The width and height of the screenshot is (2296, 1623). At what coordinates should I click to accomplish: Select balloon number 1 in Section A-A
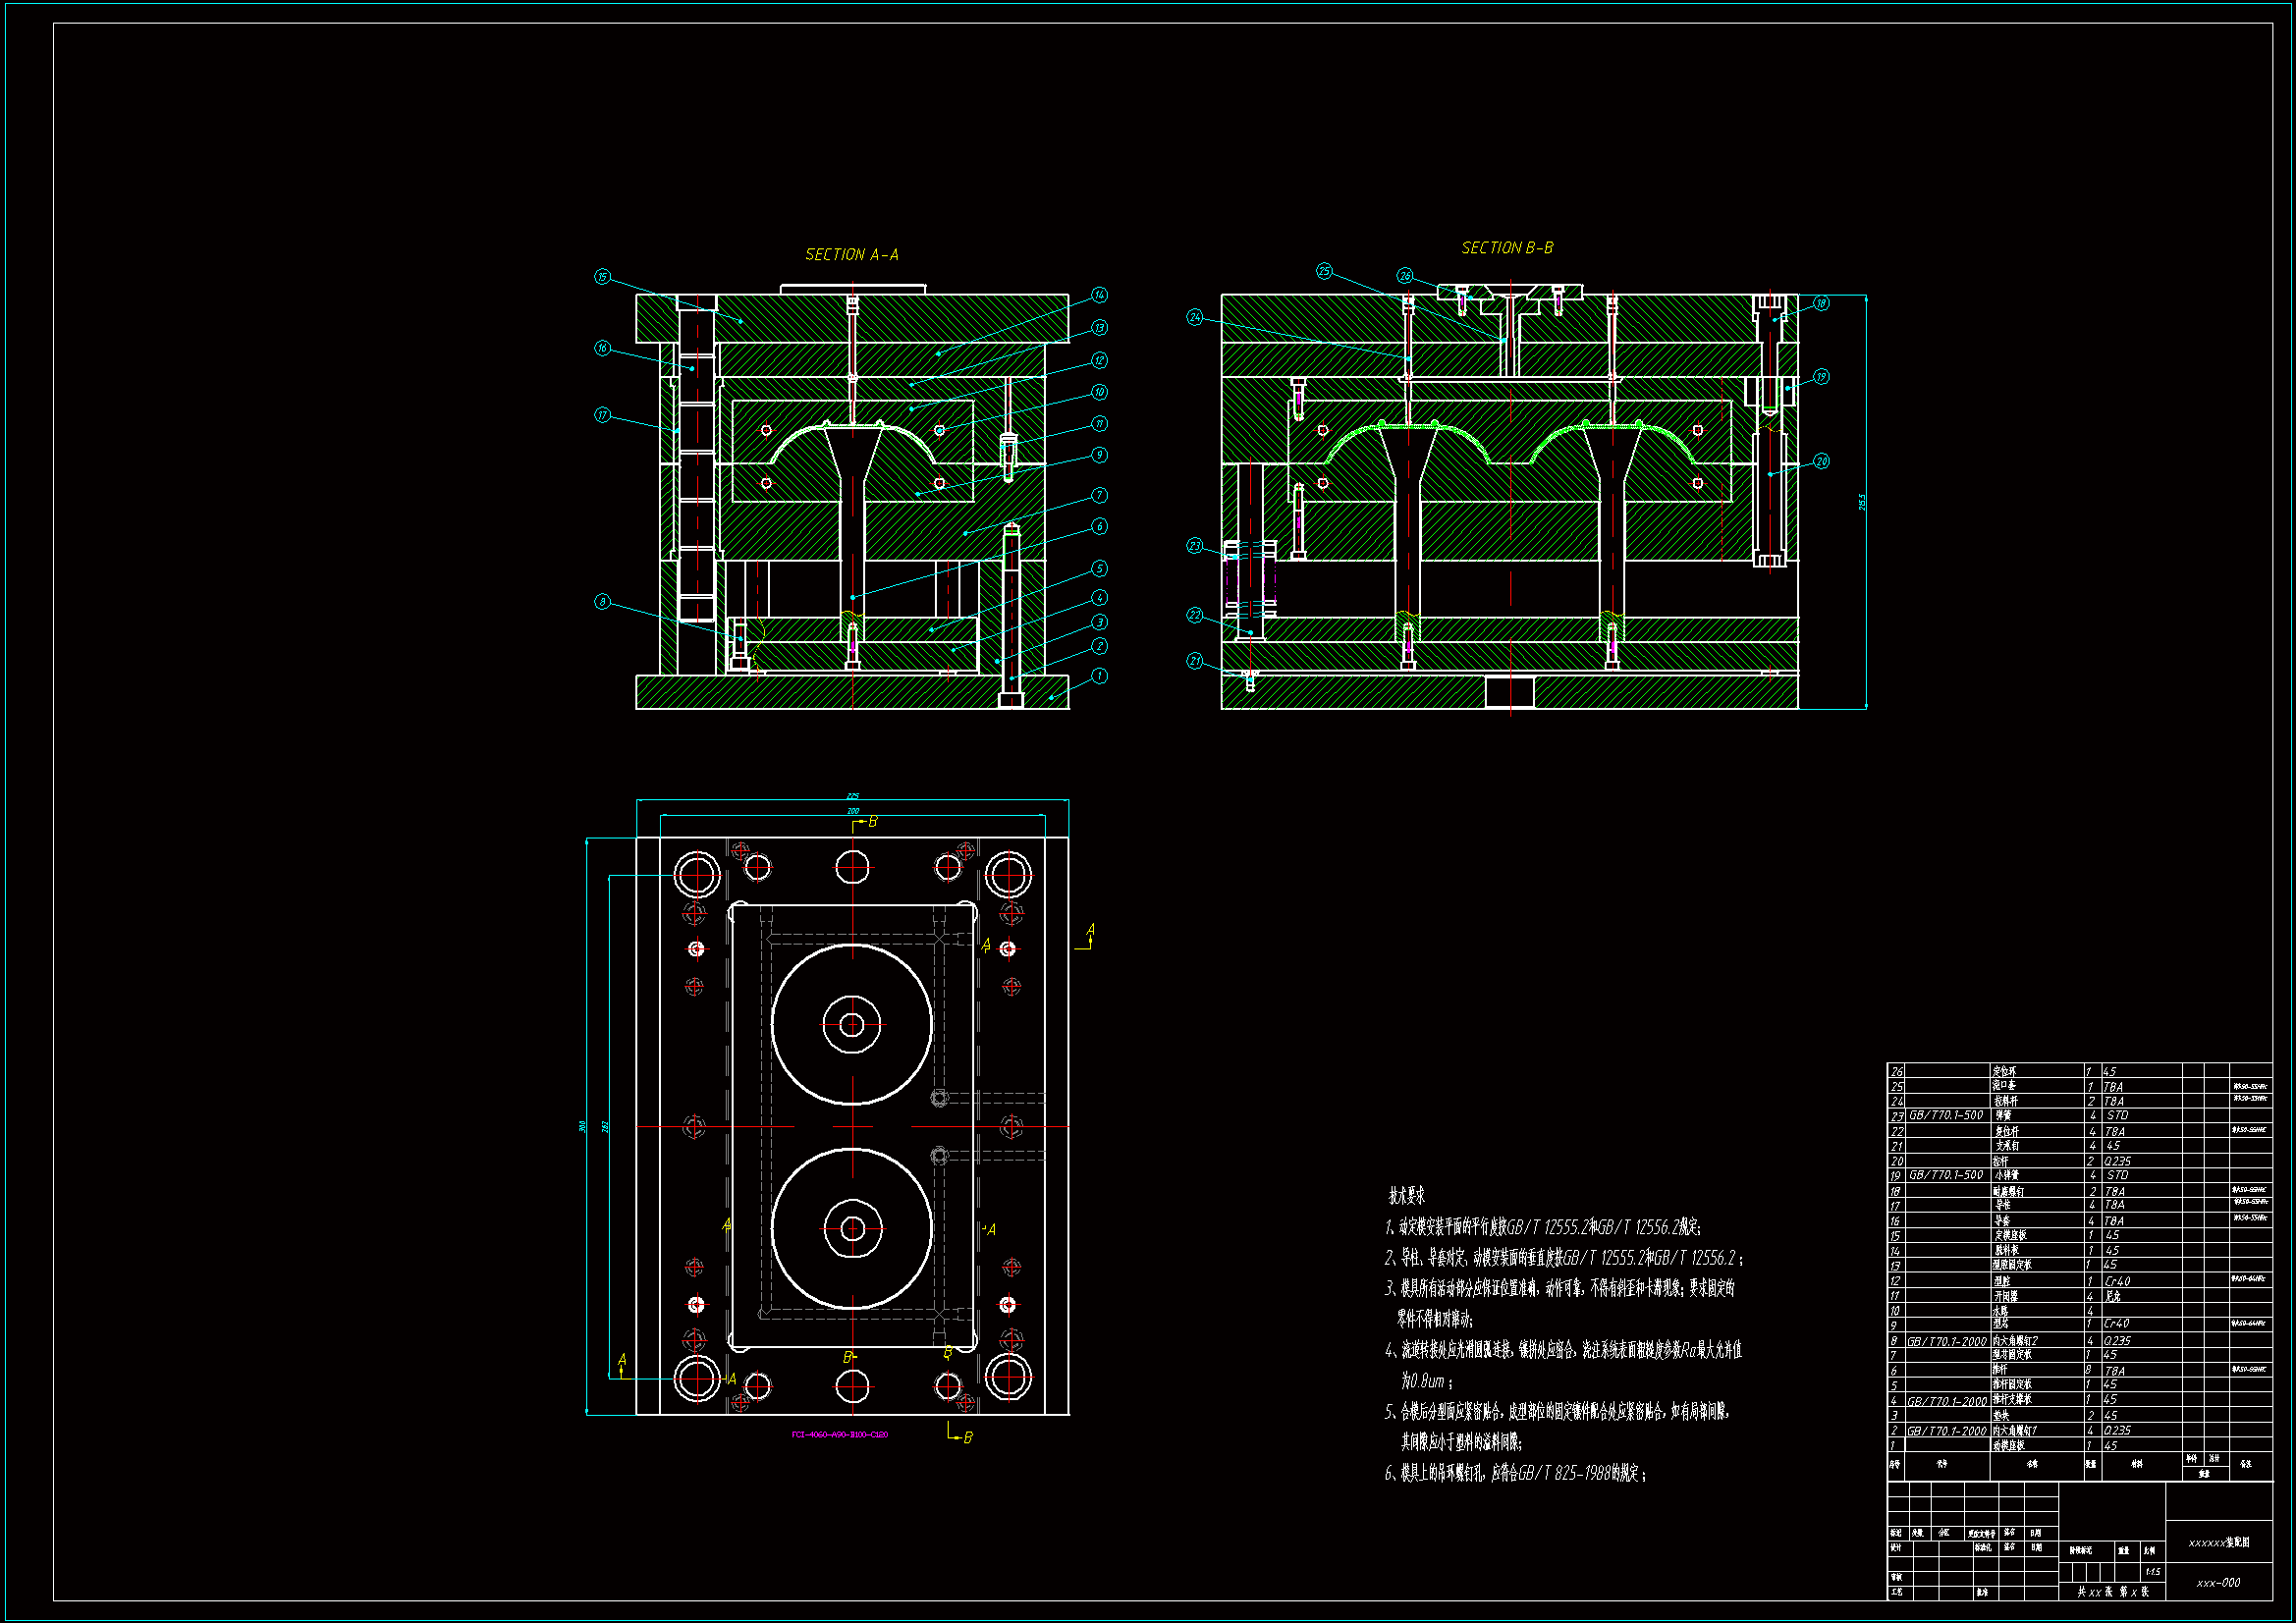(1099, 676)
